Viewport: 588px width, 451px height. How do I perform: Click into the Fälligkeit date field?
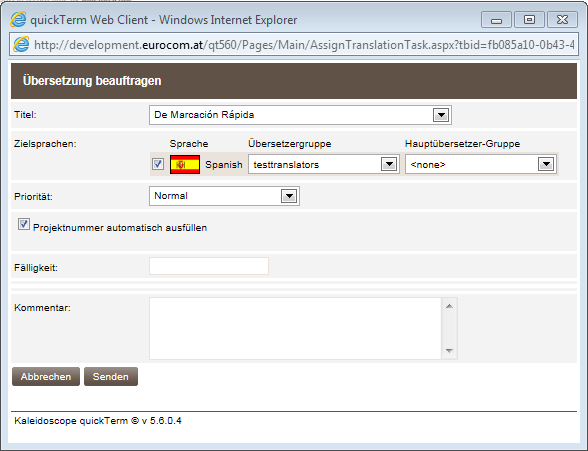tap(209, 266)
